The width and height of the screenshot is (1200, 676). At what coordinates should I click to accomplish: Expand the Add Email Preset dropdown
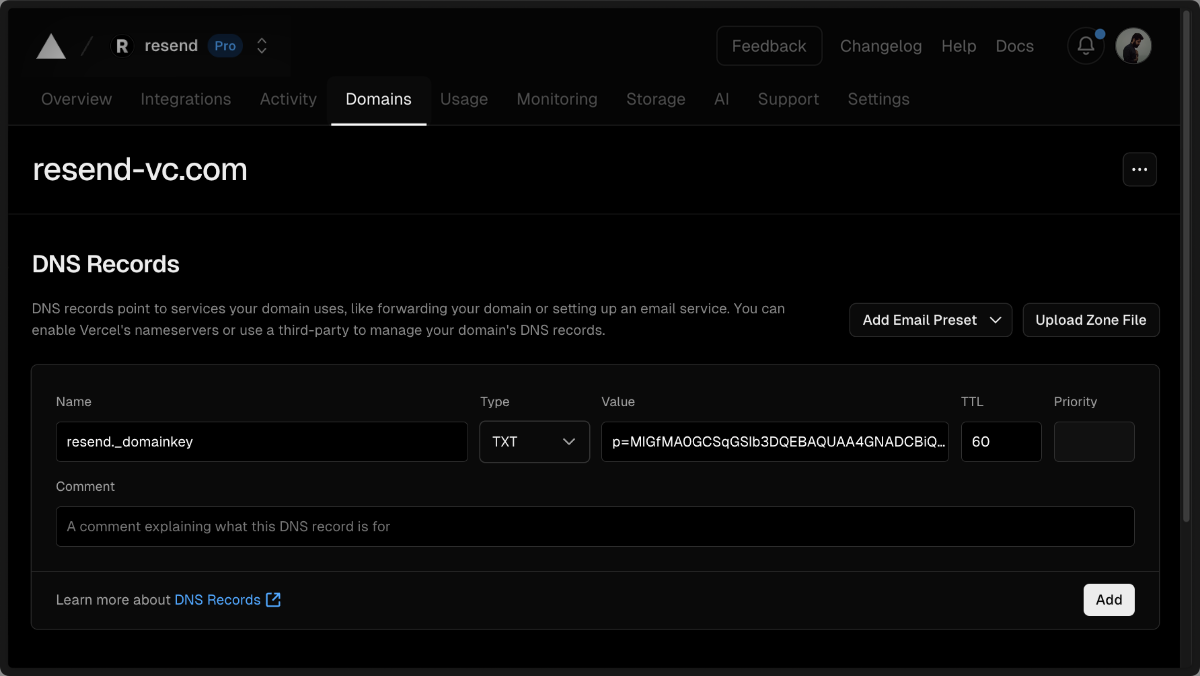(x=931, y=320)
